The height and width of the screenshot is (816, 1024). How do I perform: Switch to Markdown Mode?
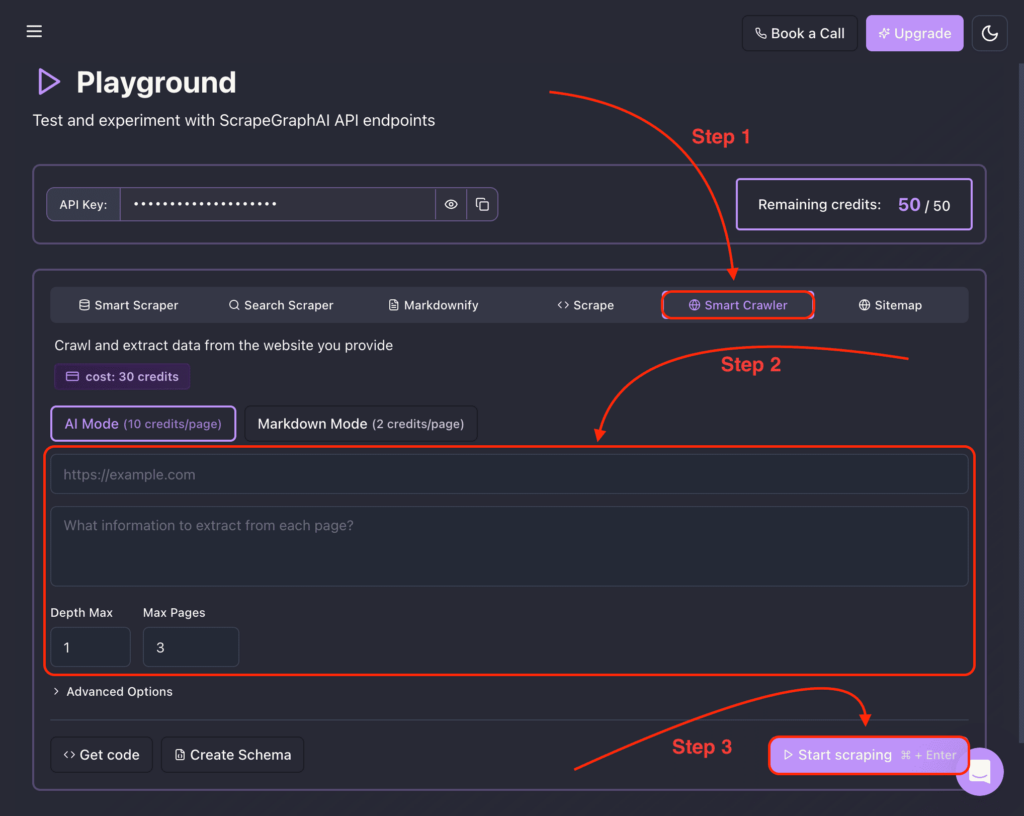point(360,424)
